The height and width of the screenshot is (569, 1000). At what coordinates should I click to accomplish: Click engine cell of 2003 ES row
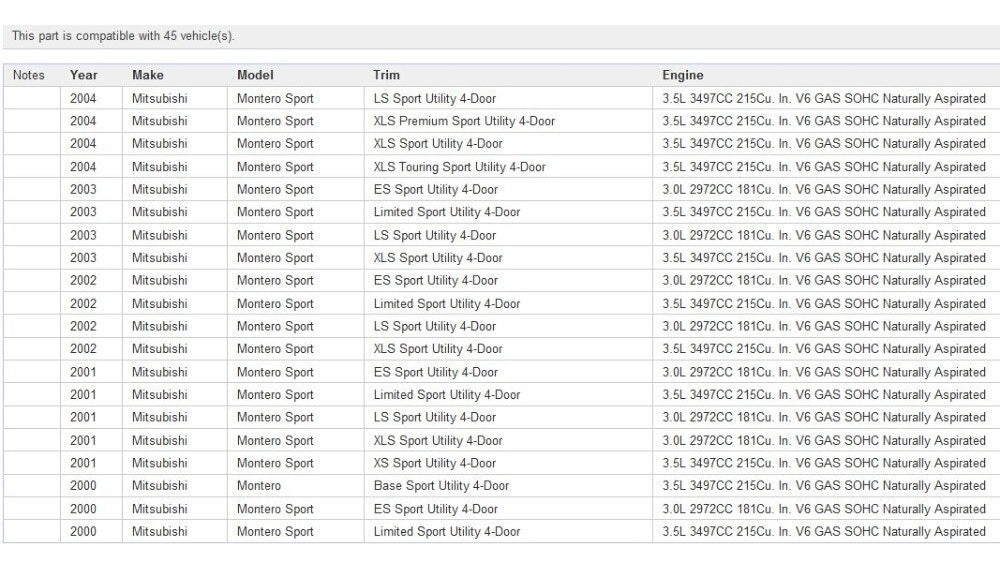pyautogui.click(x=823, y=189)
